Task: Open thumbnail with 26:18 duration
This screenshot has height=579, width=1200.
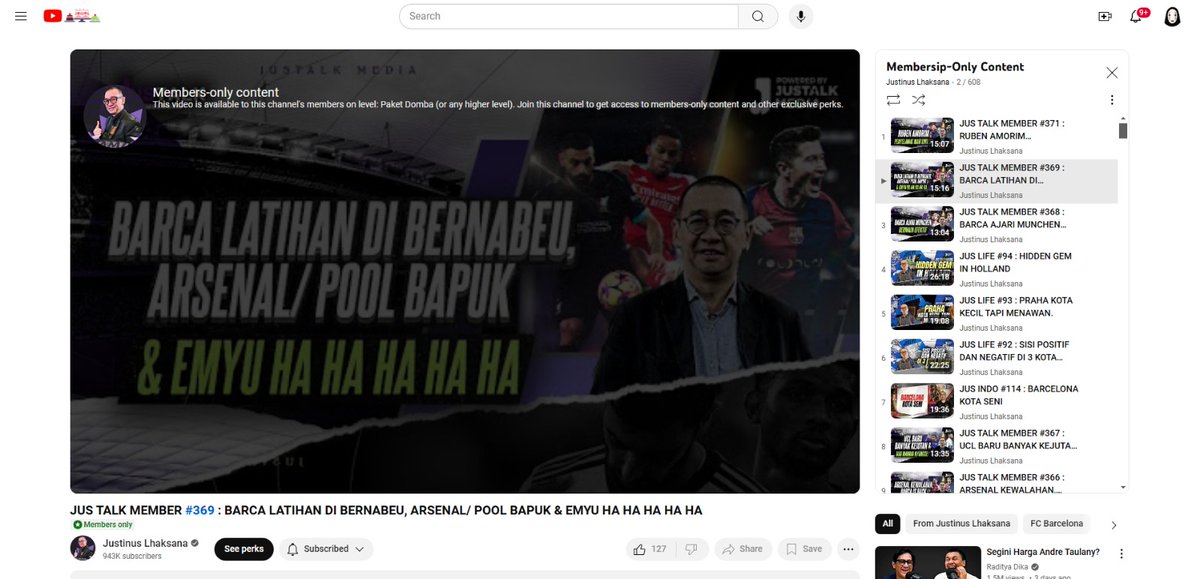Action: point(921,268)
